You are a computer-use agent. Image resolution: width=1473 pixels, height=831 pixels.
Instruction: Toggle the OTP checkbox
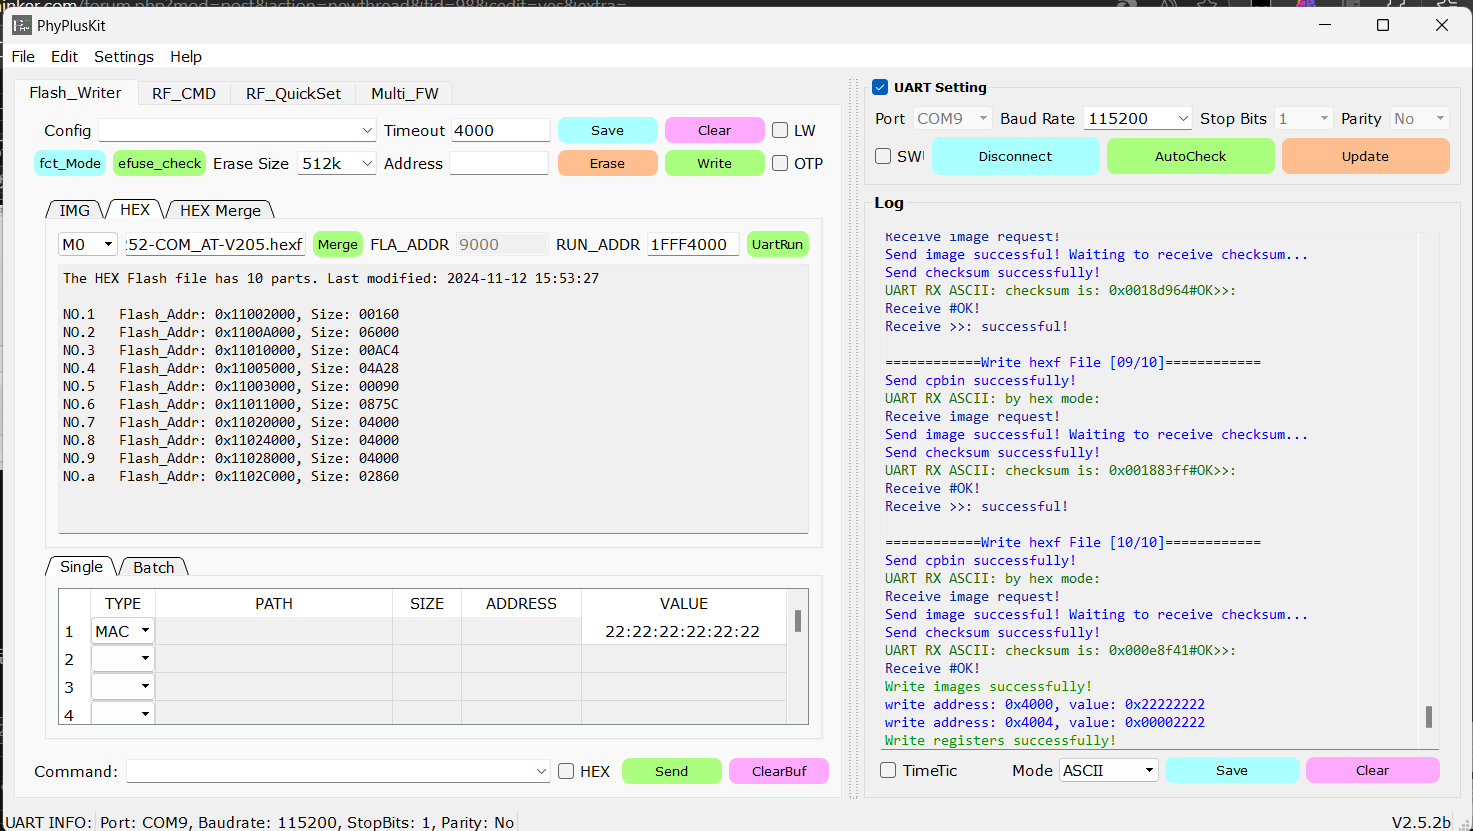[x=780, y=163]
